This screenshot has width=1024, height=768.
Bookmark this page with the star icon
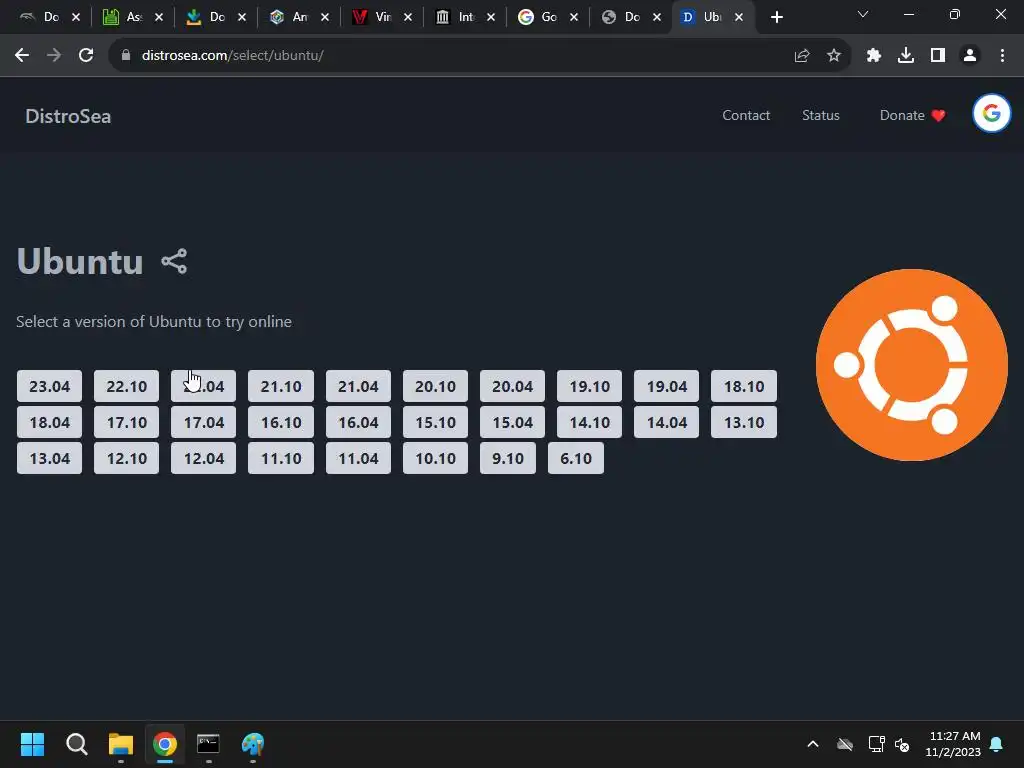833,56
